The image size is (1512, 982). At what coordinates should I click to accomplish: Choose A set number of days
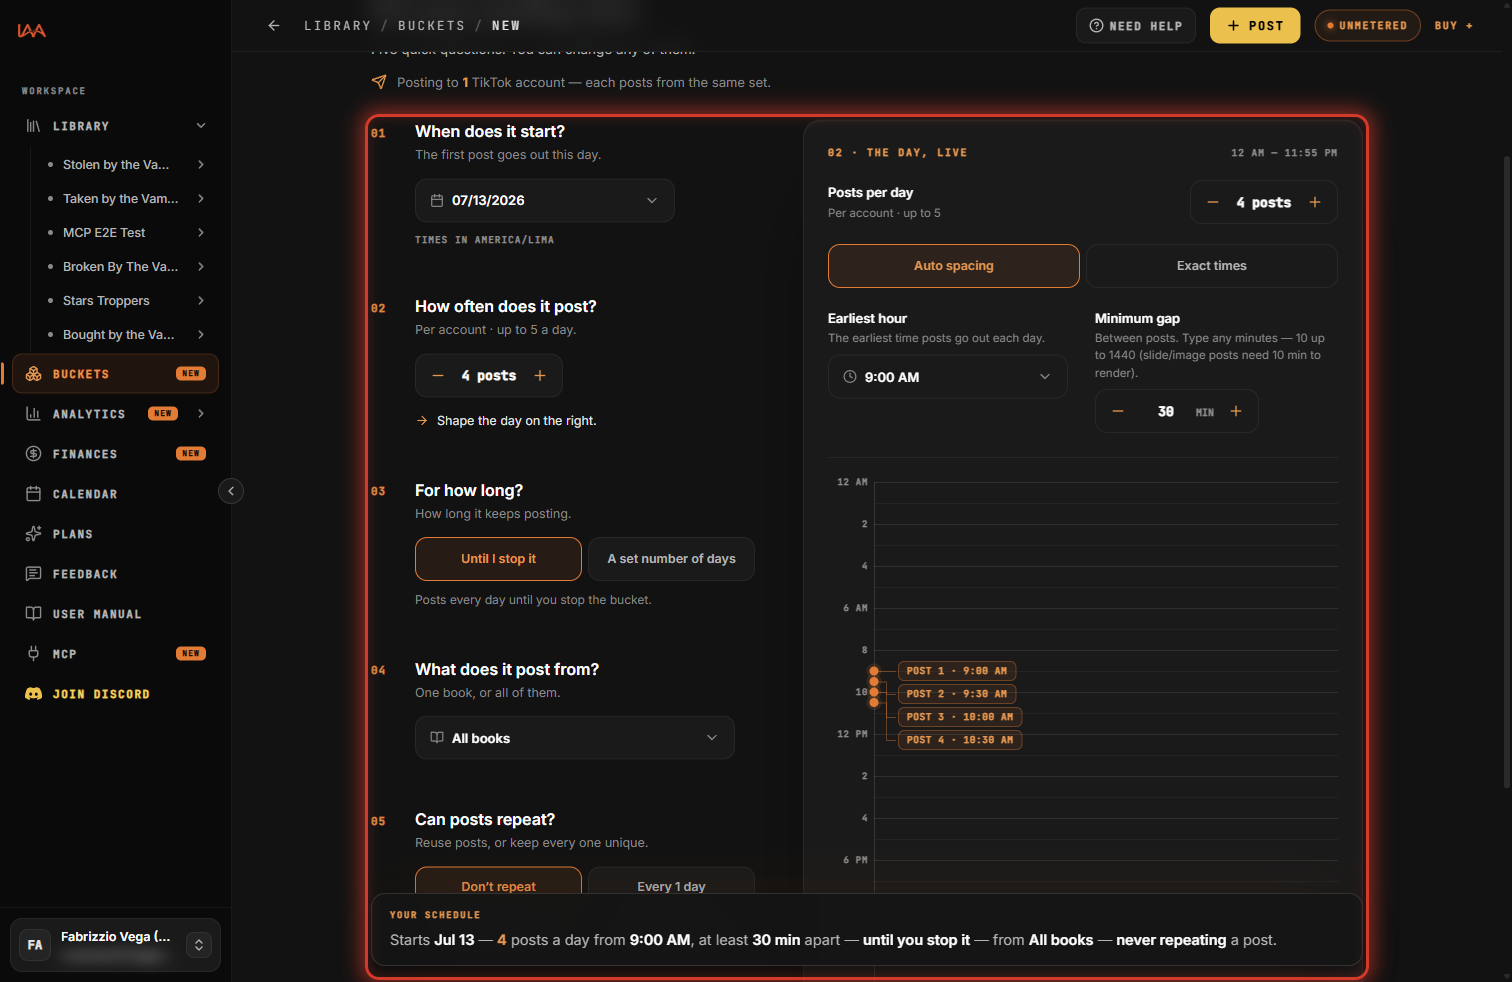pos(671,559)
